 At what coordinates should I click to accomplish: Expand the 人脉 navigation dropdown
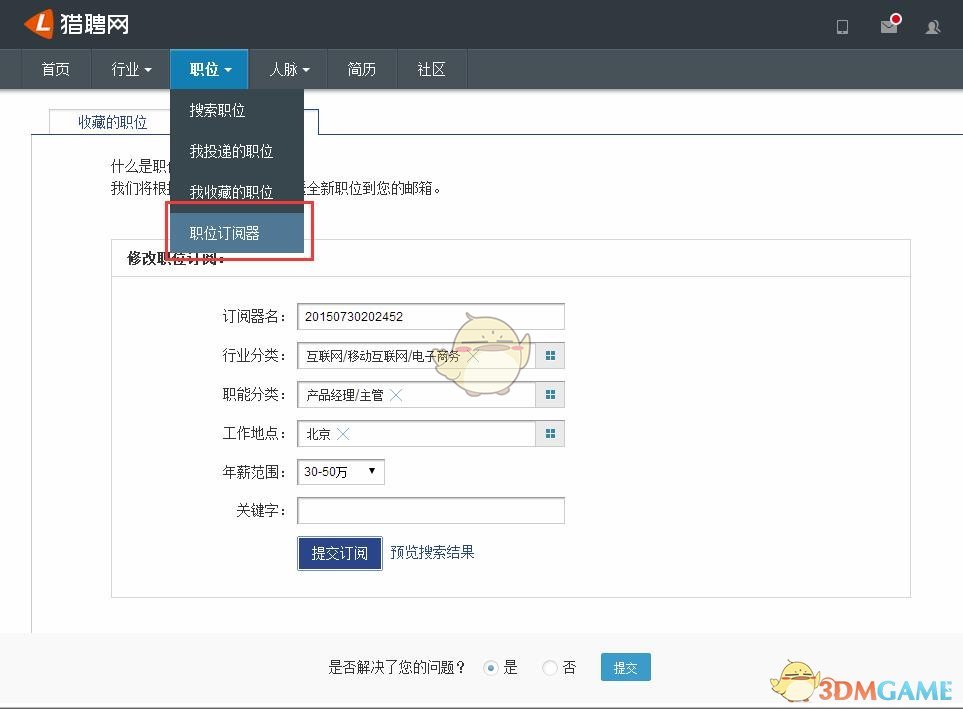(x=289, y=70)
